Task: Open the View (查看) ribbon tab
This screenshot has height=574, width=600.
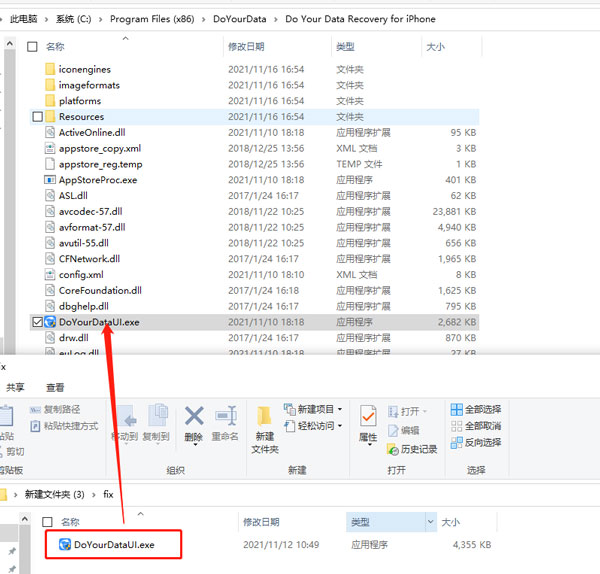Action: point(55,388)
